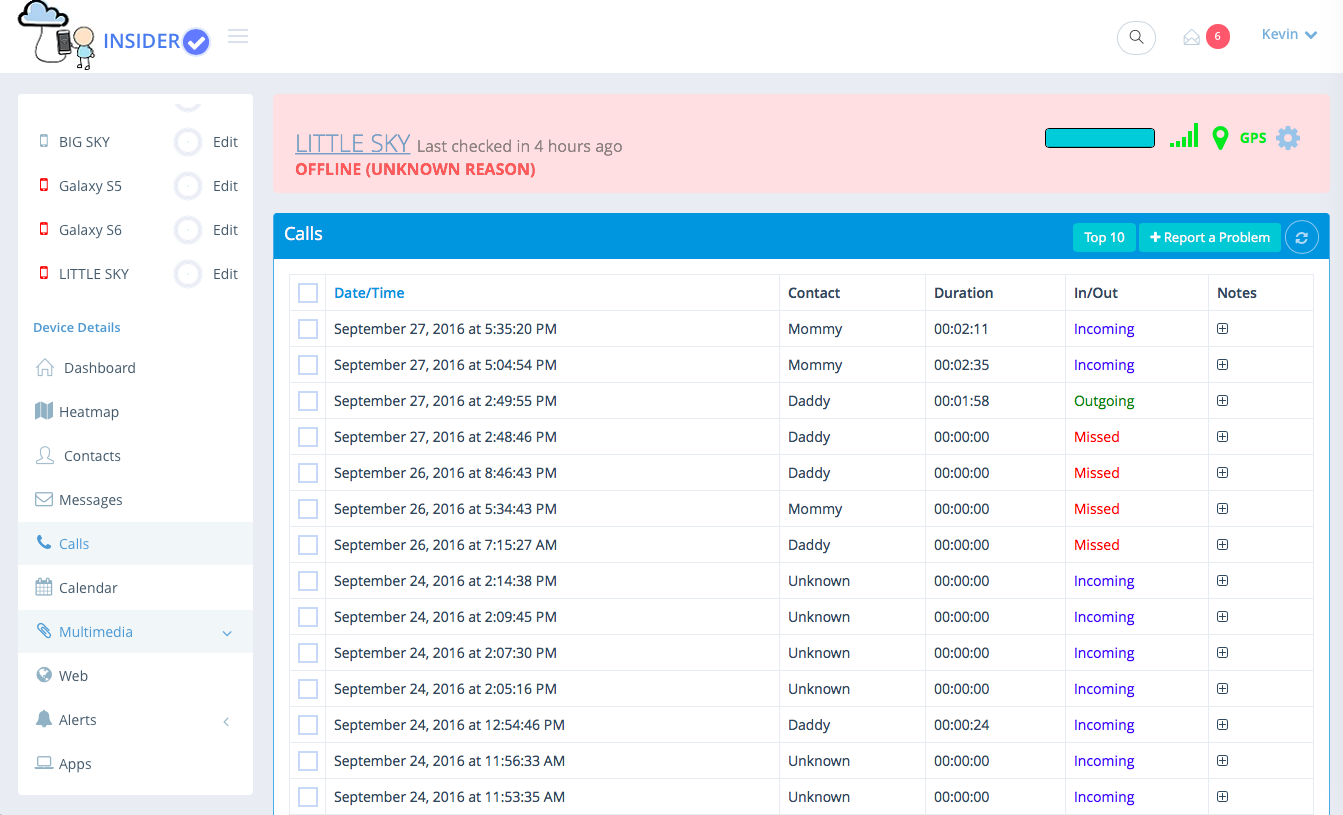Image resolution: width=1343 pixels, height=815 pixels.
Task: Expand notes for 5:04:54 PM call
Action: point(1222,364)
